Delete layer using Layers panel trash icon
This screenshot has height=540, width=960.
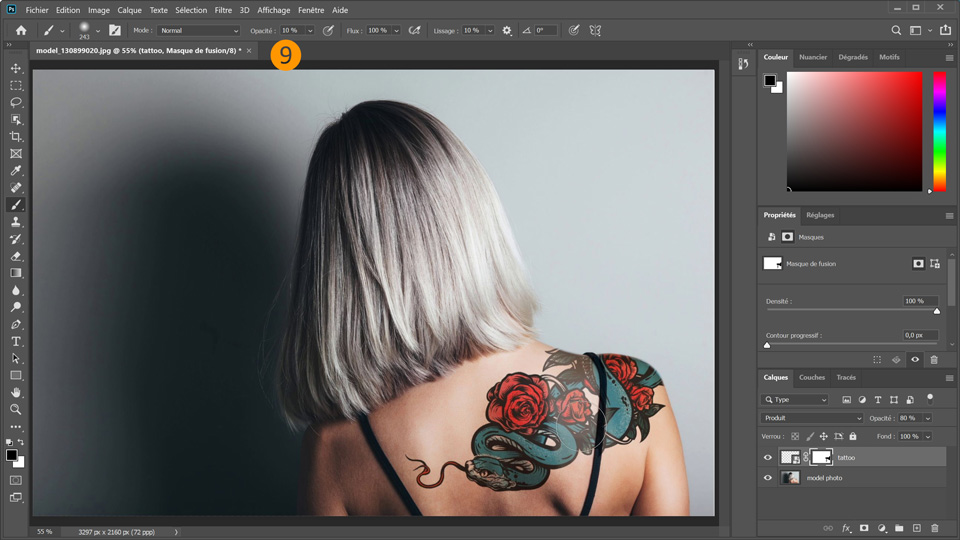point(934,528)
